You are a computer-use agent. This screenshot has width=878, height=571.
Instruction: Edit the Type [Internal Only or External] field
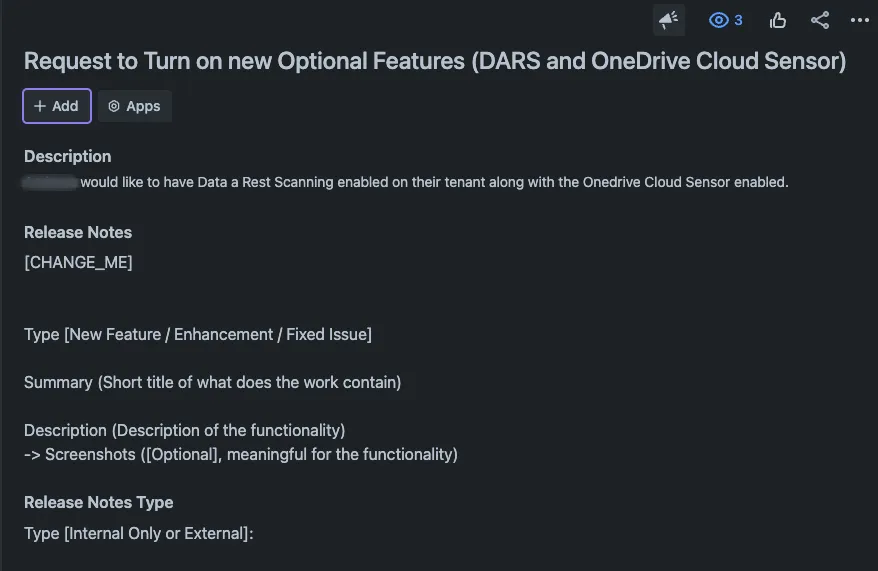139,533
